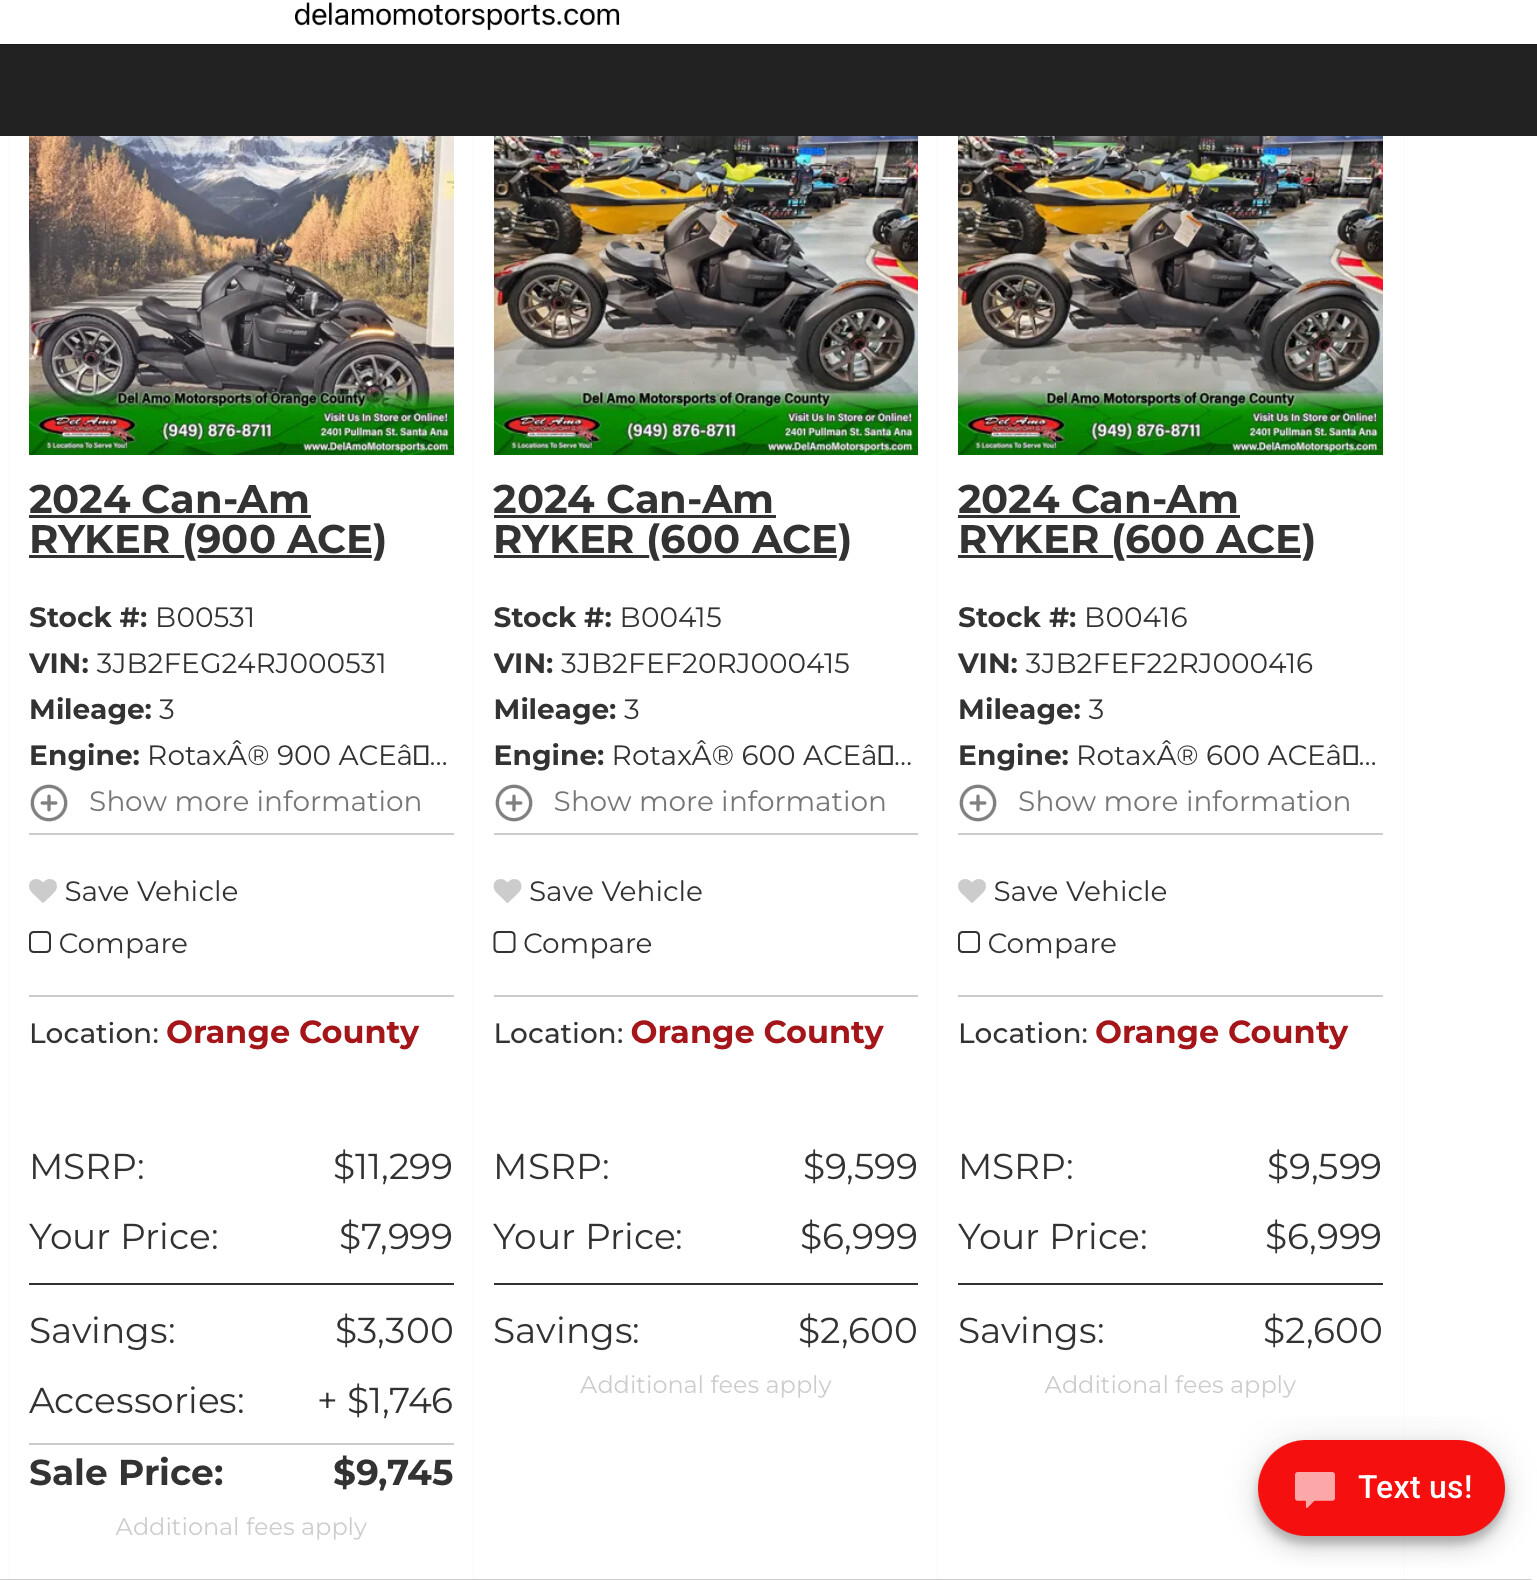The image size is (1537, 1580).
Task: Click heart icon for stock B00531
Action: pos(43,890)
